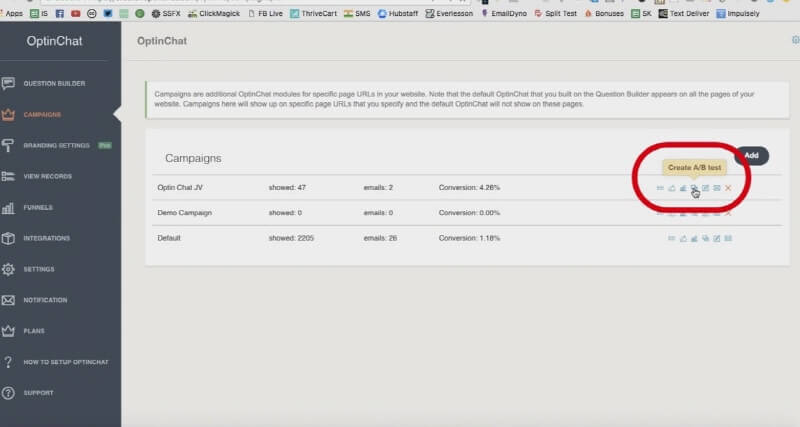Screen dimensions: 800x427
Task: Click the envelope icon in Optin Chat JV row
Action: tap(717, 188)
